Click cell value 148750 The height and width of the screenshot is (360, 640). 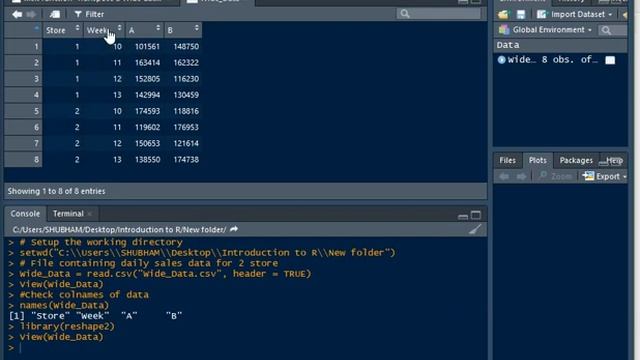coord(186,47)
